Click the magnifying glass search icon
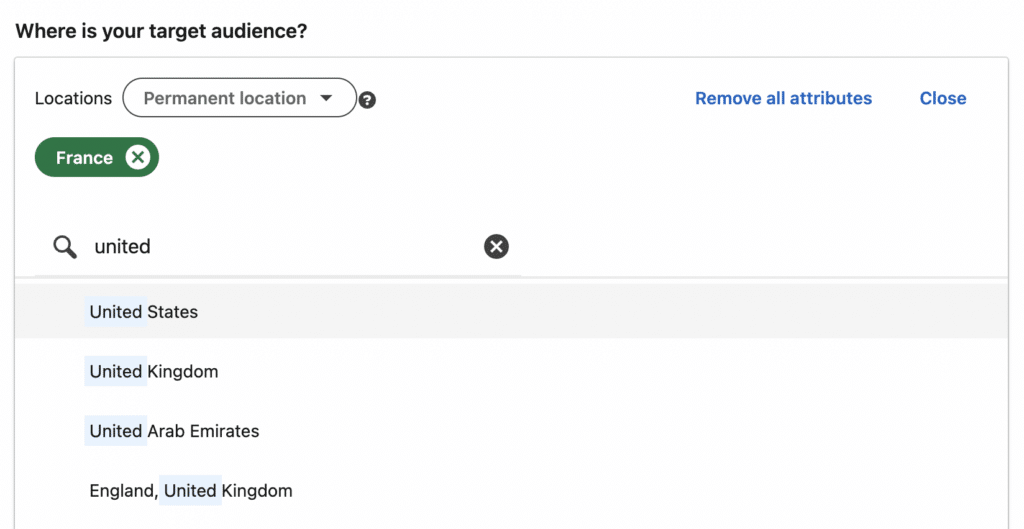Viewport: 1024px width, 529px height. coord(65,247)
